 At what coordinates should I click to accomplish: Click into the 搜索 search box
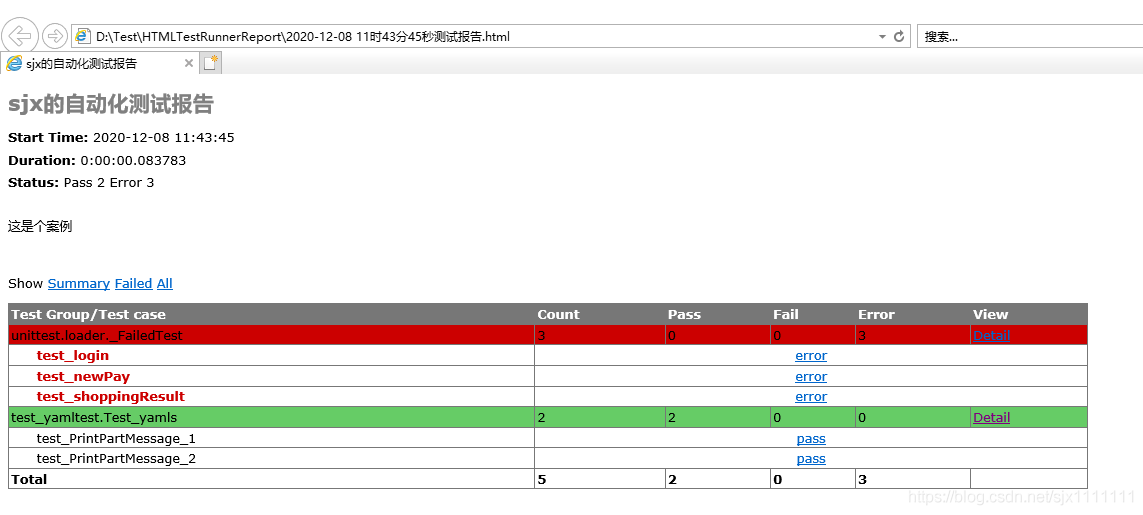1029,36
